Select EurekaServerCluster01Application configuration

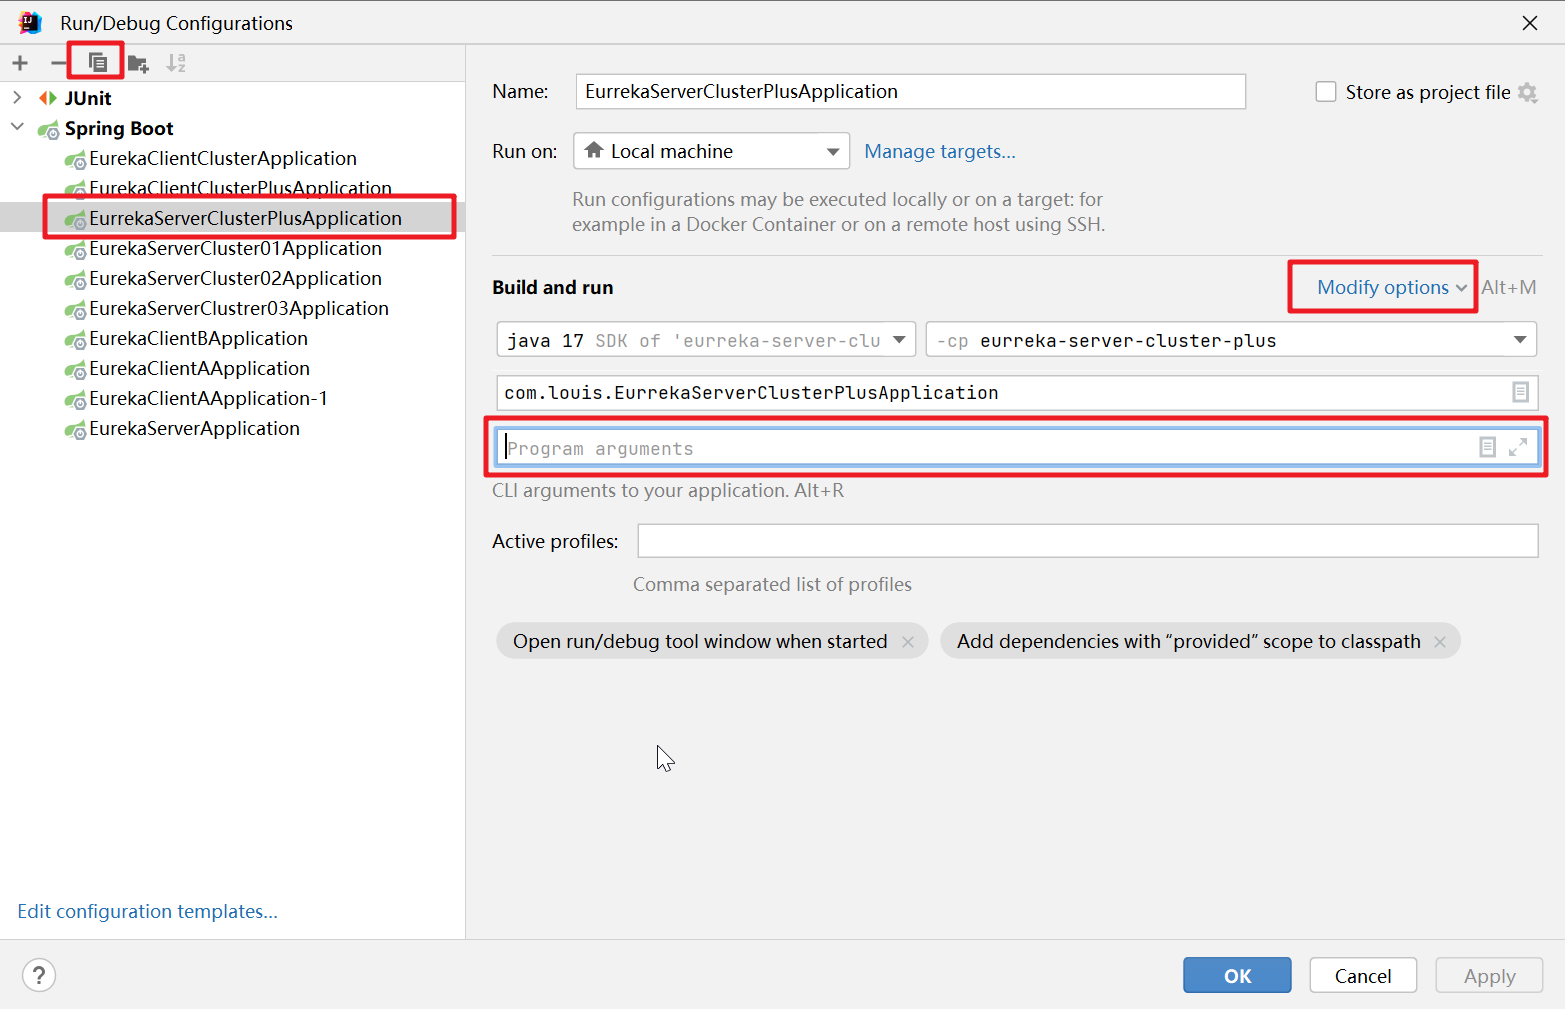click(x=235, y=248)
